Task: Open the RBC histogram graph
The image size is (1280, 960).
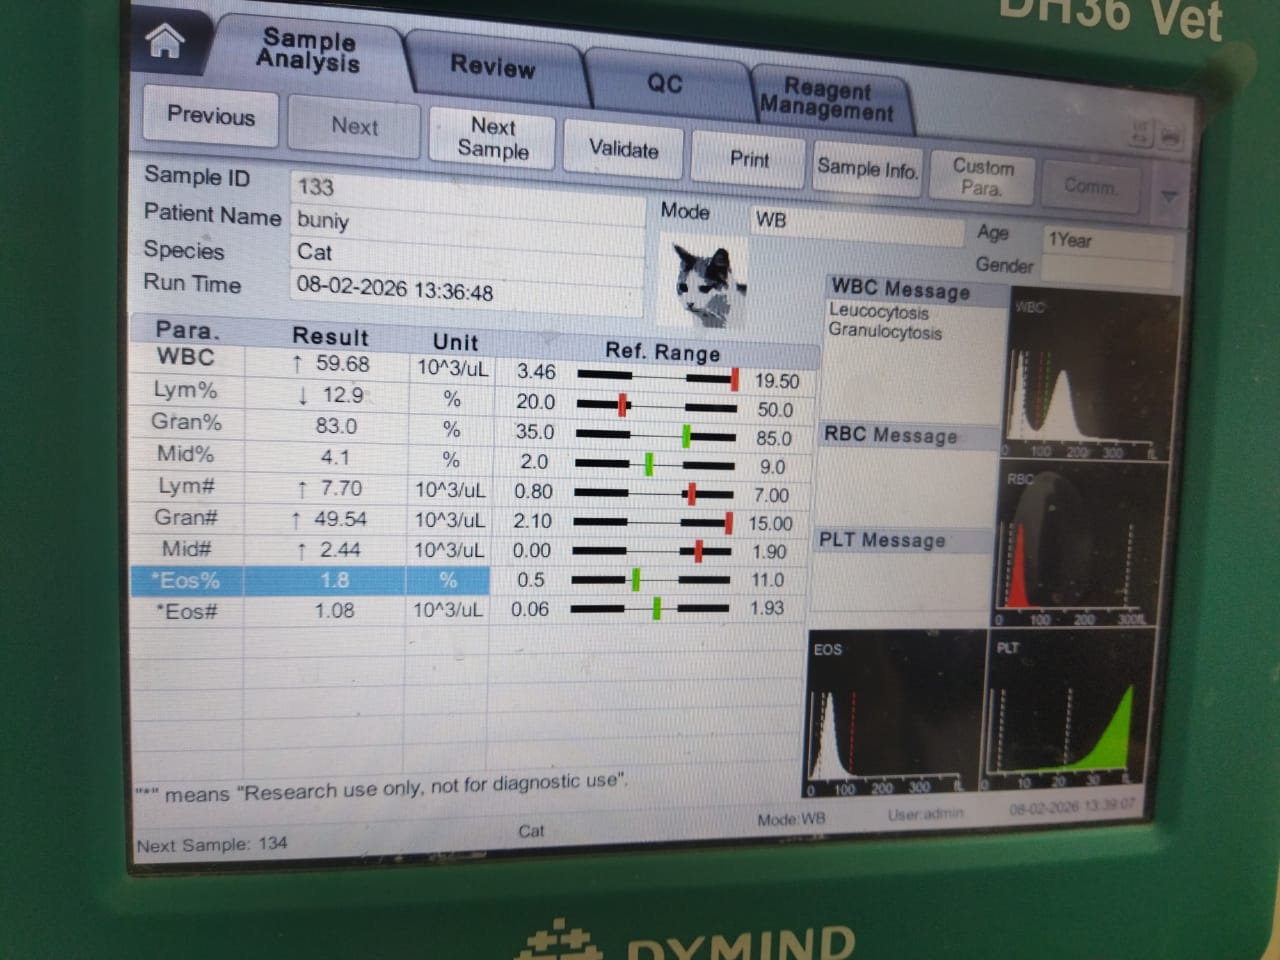Action: click(x=1074, y=545)
